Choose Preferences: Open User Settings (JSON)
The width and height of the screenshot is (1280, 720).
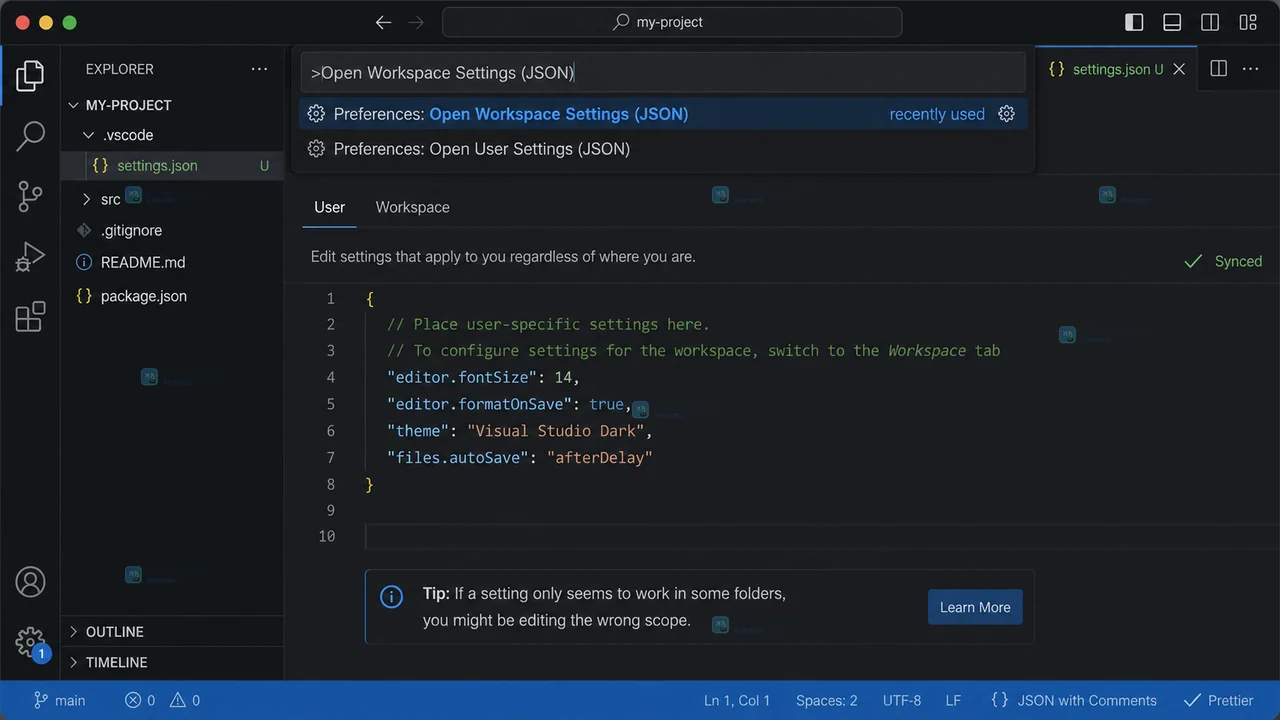[x=664, y=149]
